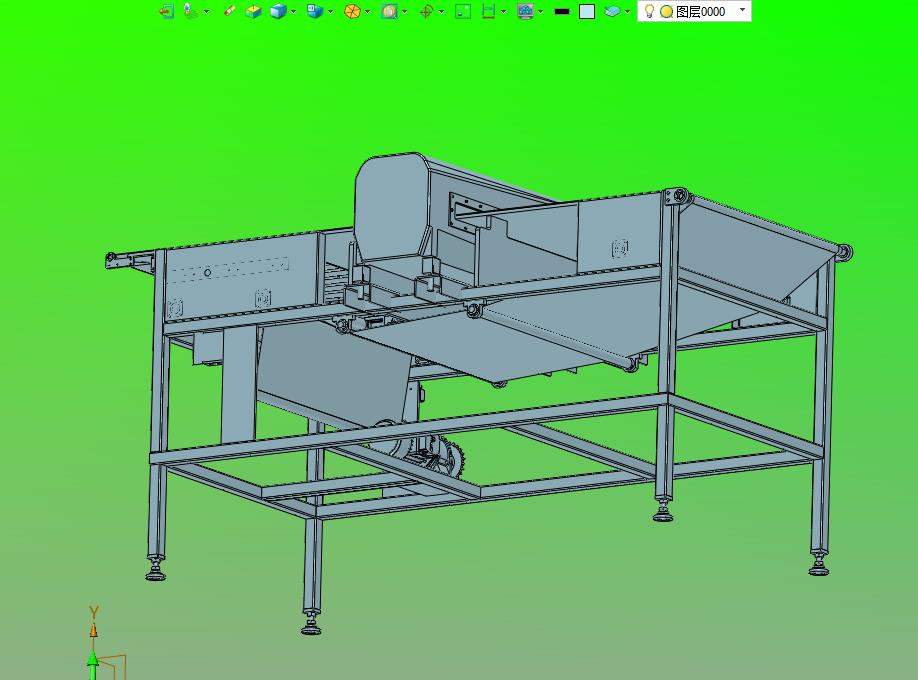
Task: Click the lamp and sketch tool icon
Action: [x=190, y=11]
